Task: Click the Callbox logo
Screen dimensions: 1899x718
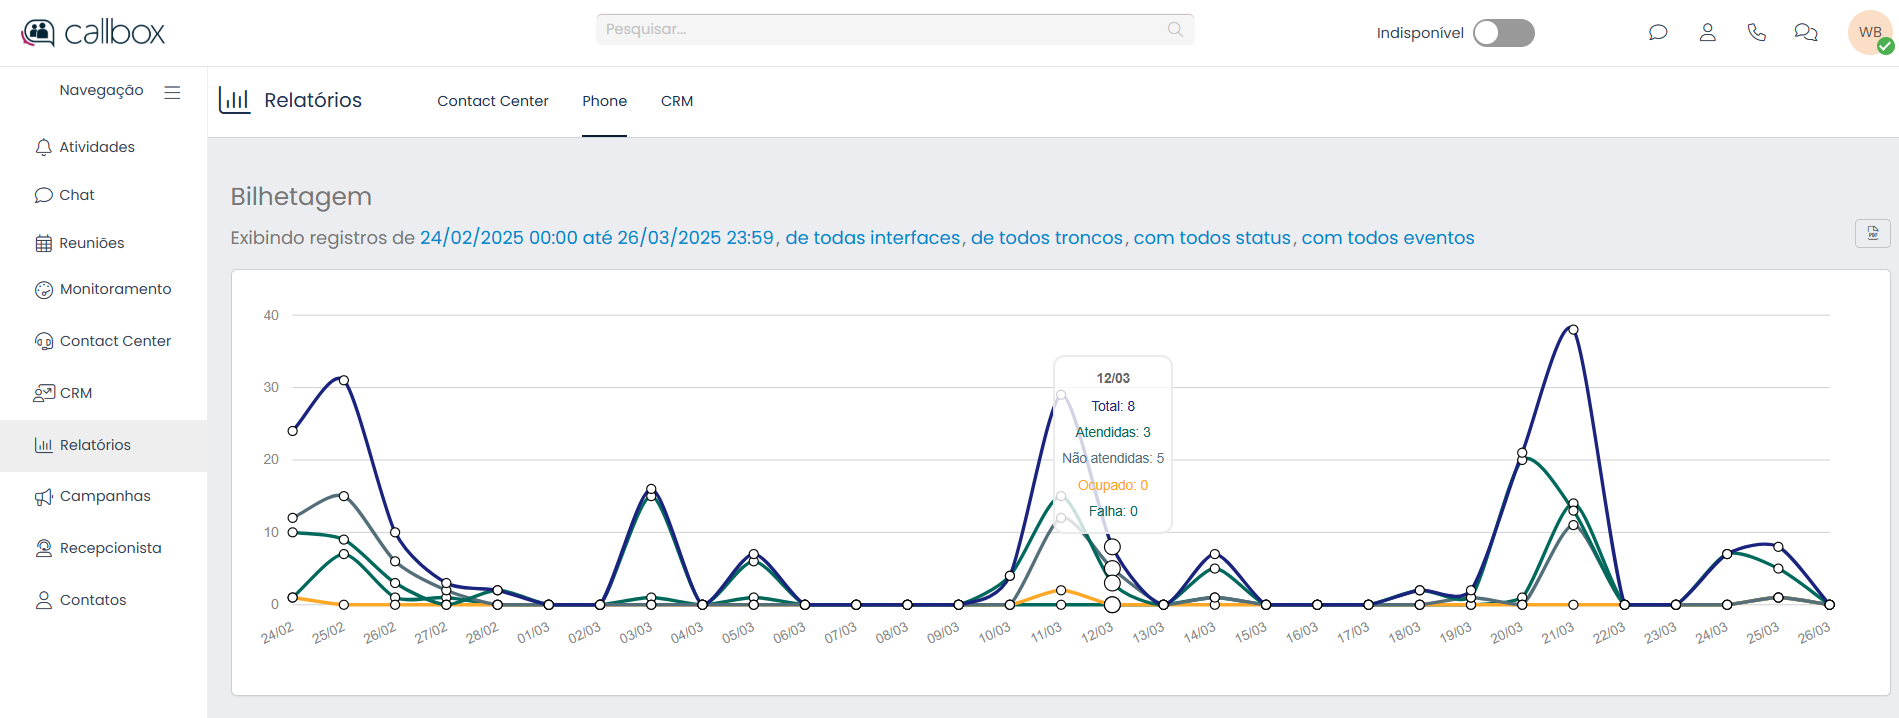Action: (93, 33)
